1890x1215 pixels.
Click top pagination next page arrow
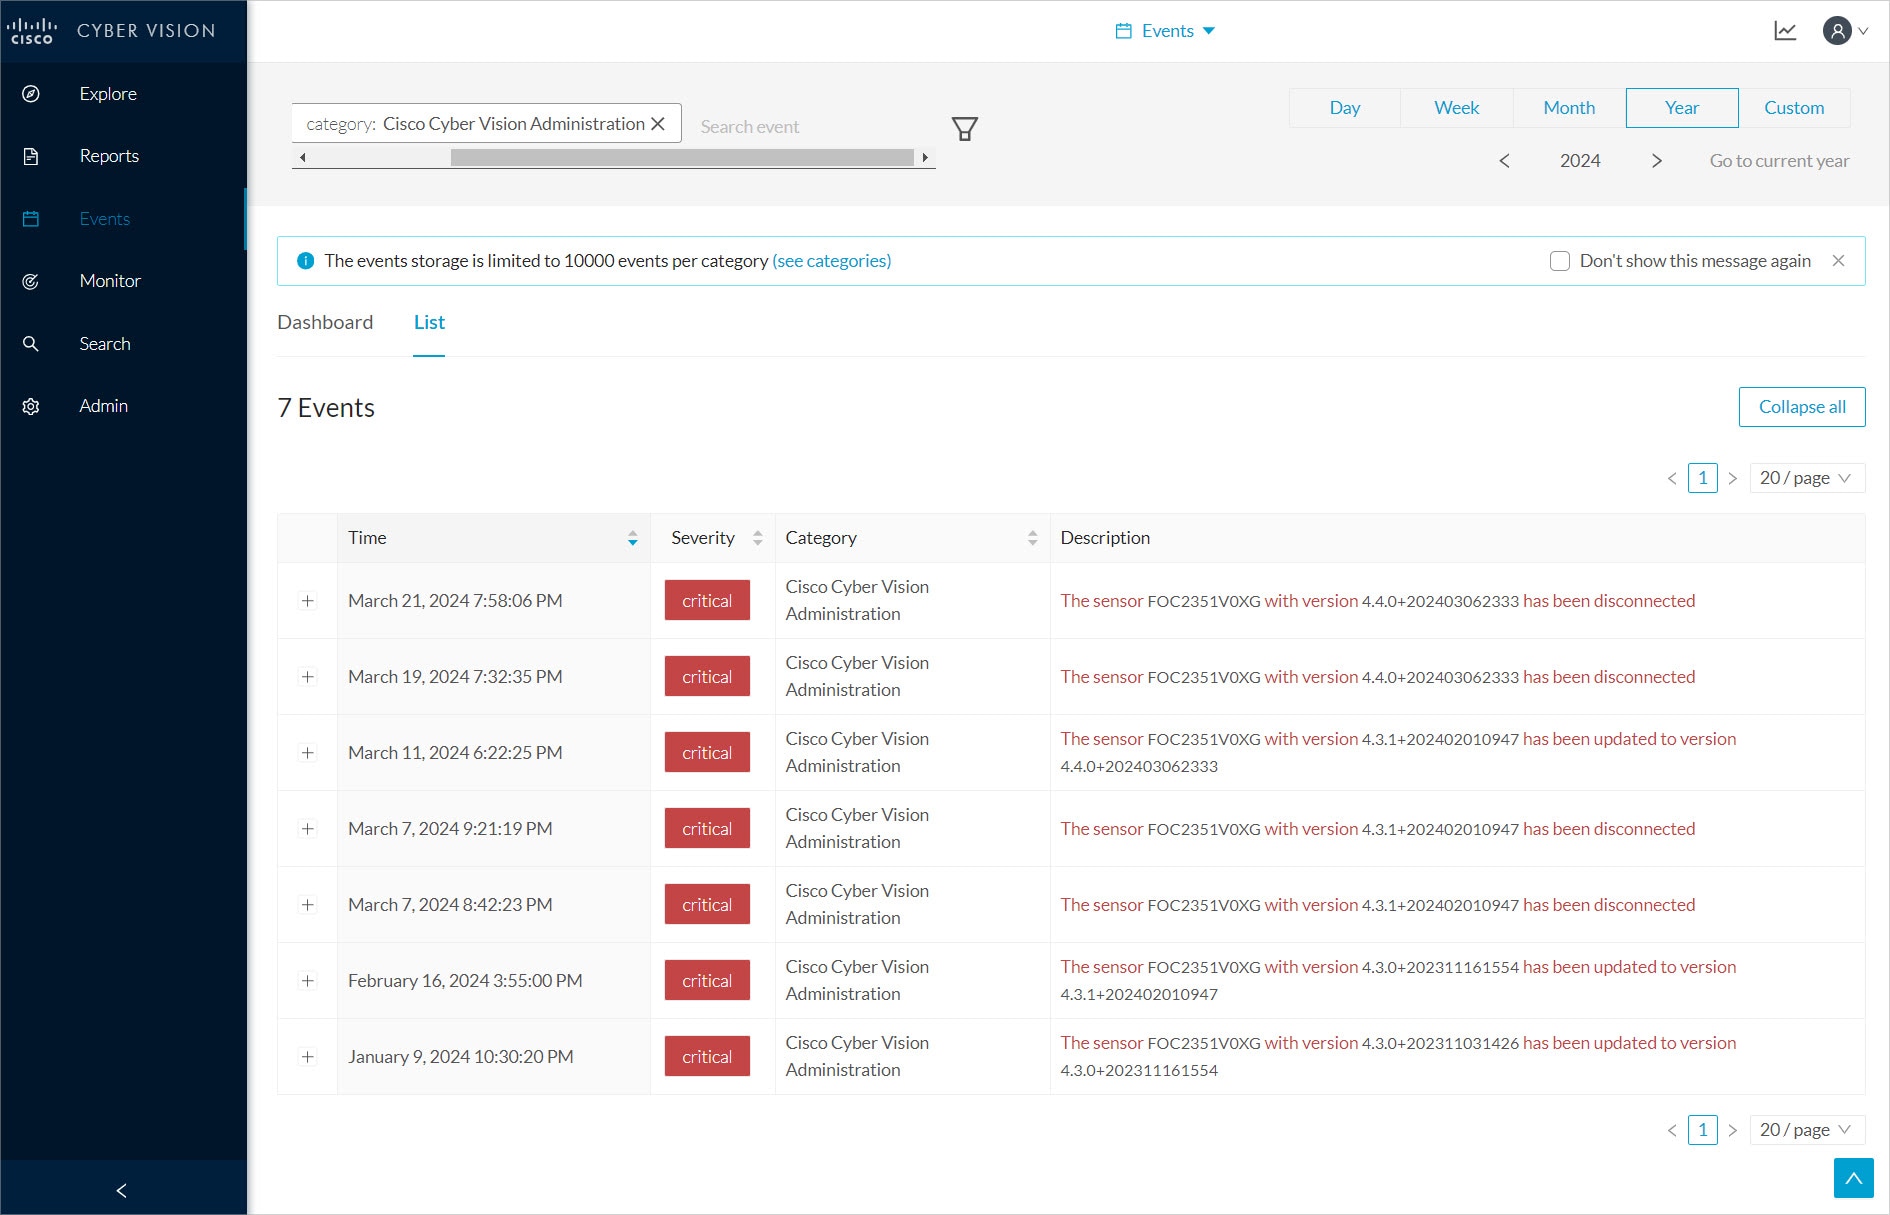[x=1733, y=478]
